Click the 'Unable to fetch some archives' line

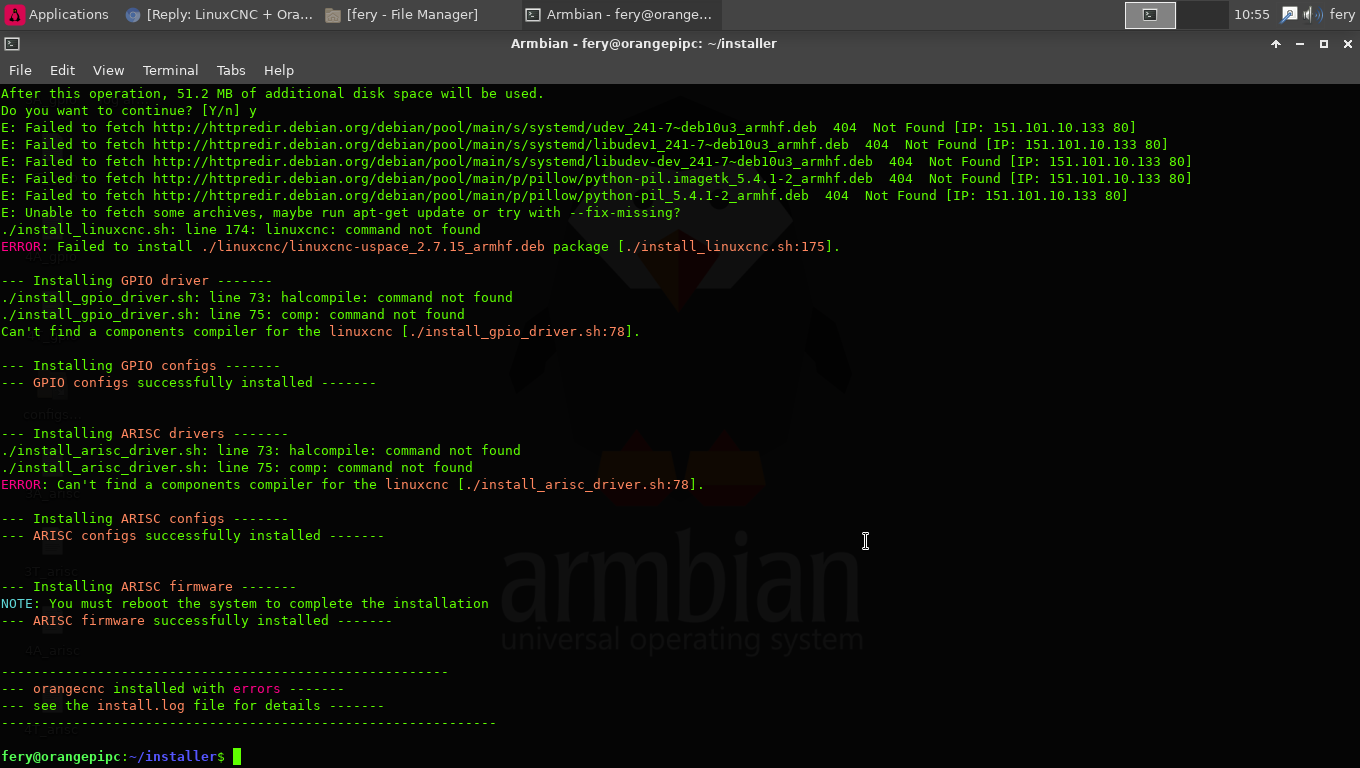click(x=341, y=213)
